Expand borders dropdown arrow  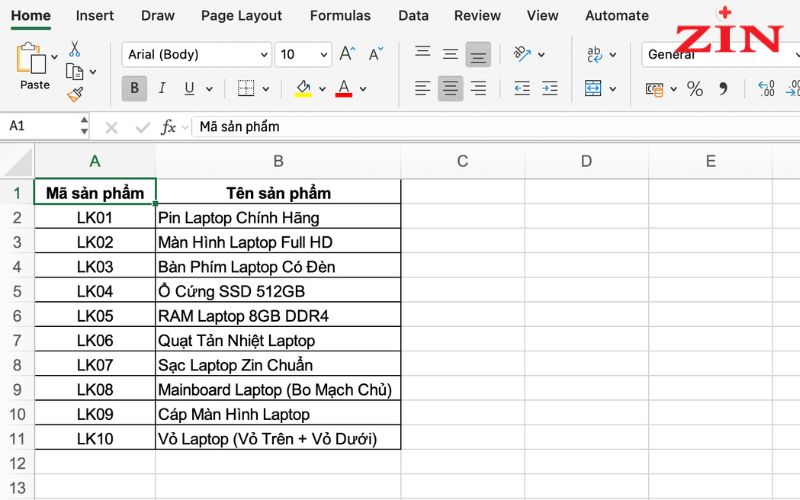(265, 89)
